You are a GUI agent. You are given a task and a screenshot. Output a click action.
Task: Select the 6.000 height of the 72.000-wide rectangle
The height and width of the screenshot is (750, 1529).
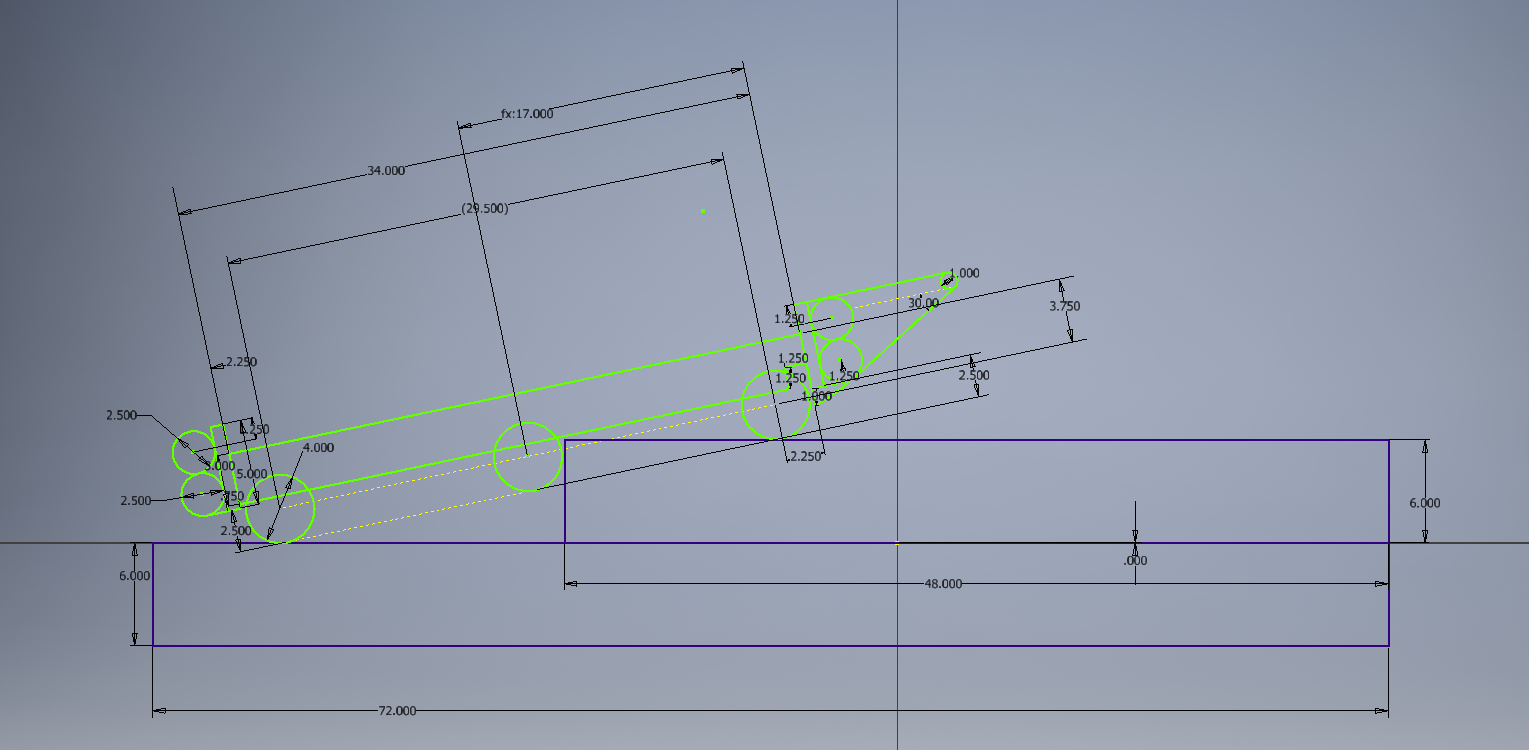tap(134, 576)
